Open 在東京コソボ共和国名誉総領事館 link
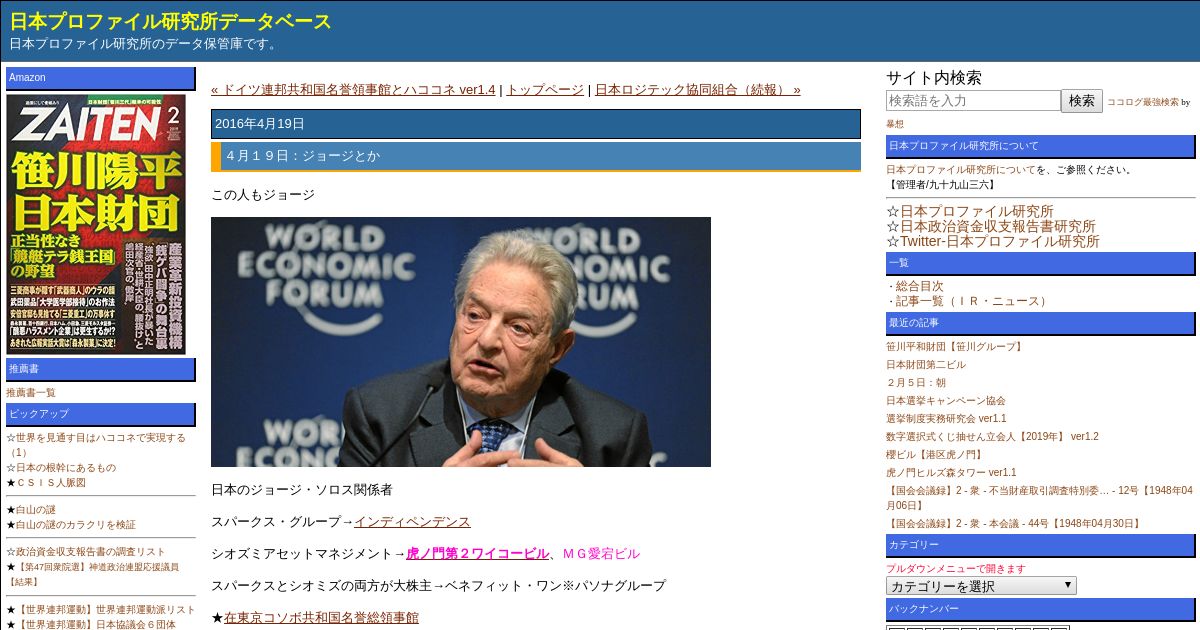Viewport: 1200px width, 630px height. [321, 617]
